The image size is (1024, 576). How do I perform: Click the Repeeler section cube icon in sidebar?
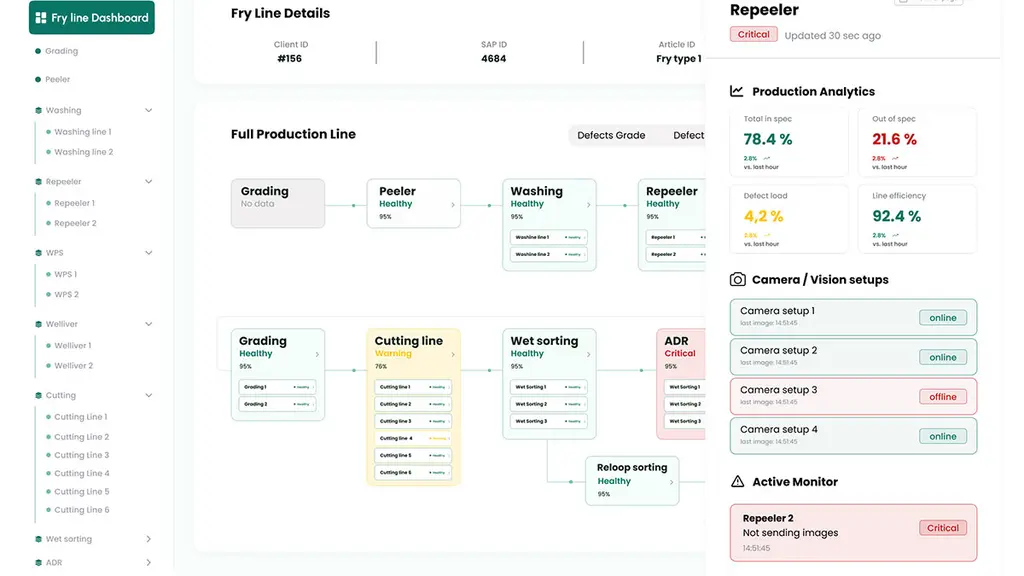38,182
